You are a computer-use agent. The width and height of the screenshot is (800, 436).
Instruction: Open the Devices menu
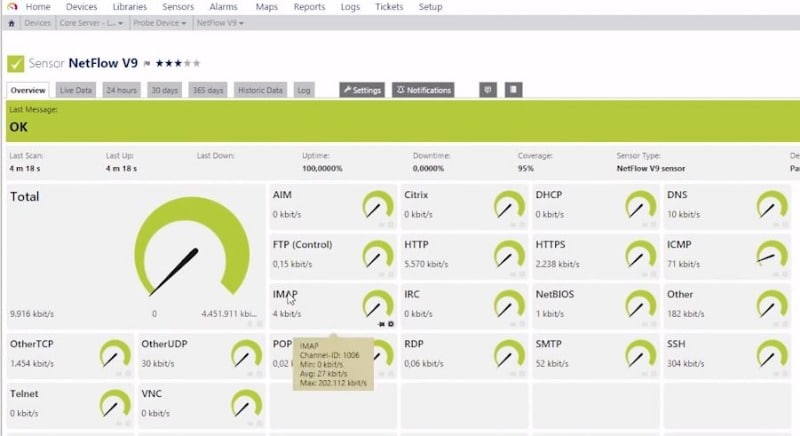82,7
